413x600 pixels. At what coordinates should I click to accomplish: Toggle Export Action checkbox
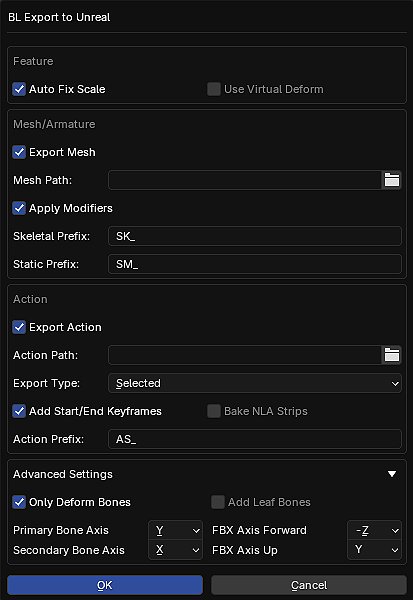coord(19,327)
